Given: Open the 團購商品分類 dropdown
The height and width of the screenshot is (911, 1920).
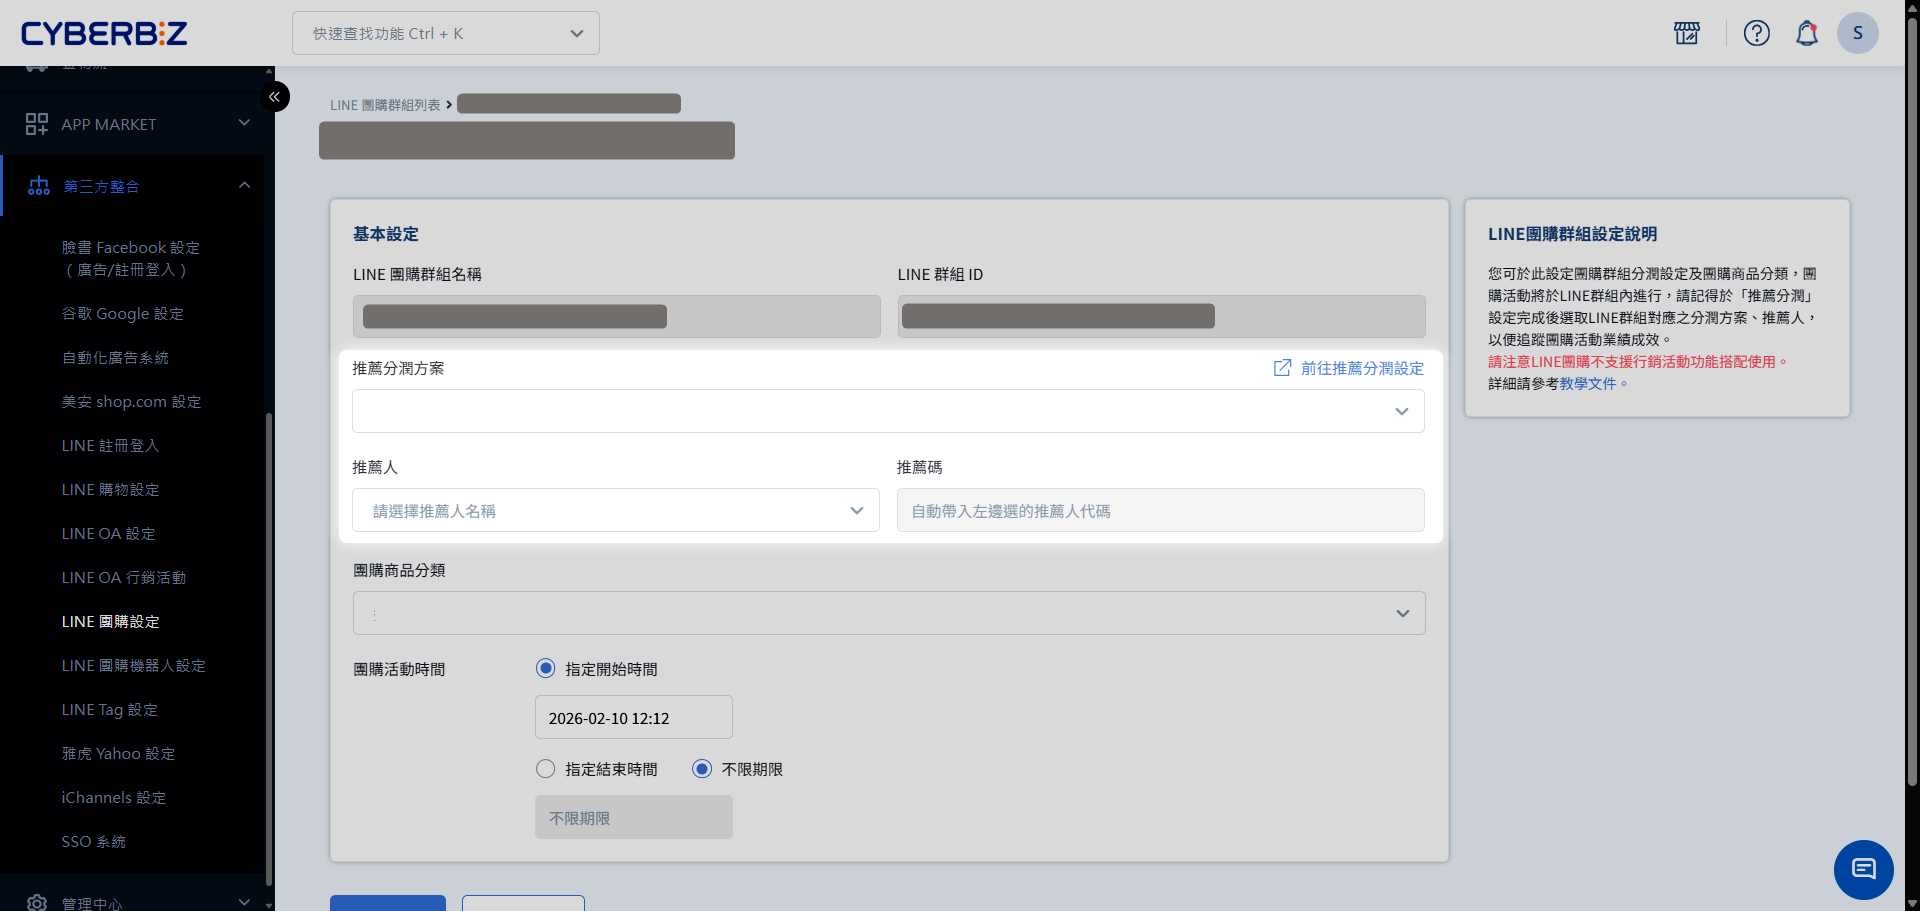Looking at the screenshot, I should click(888, 613).
